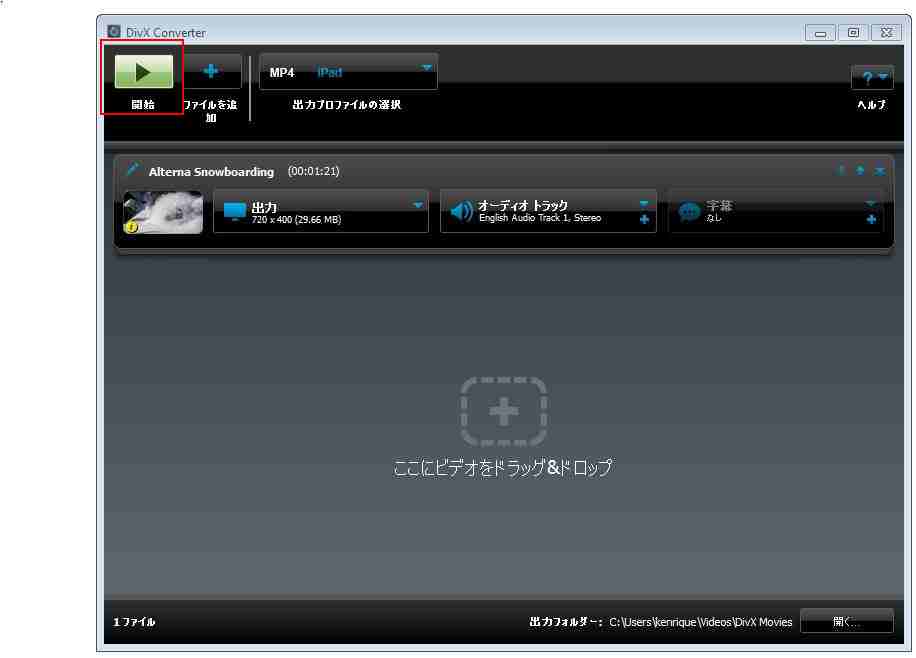The width and height of the screenshot is (916, 658).
Task: Click the speaker audio track icon
Action: [x=462, y=211]
